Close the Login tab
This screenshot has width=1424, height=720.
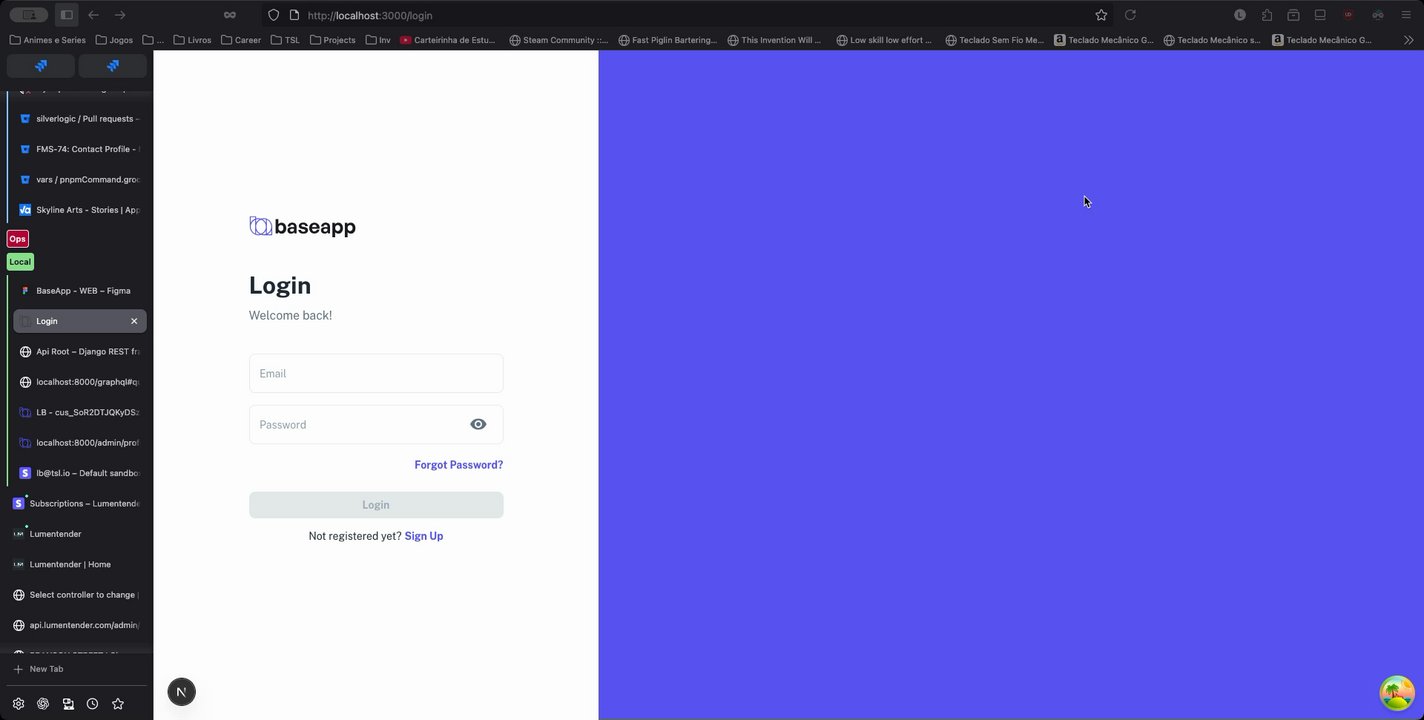134,321
